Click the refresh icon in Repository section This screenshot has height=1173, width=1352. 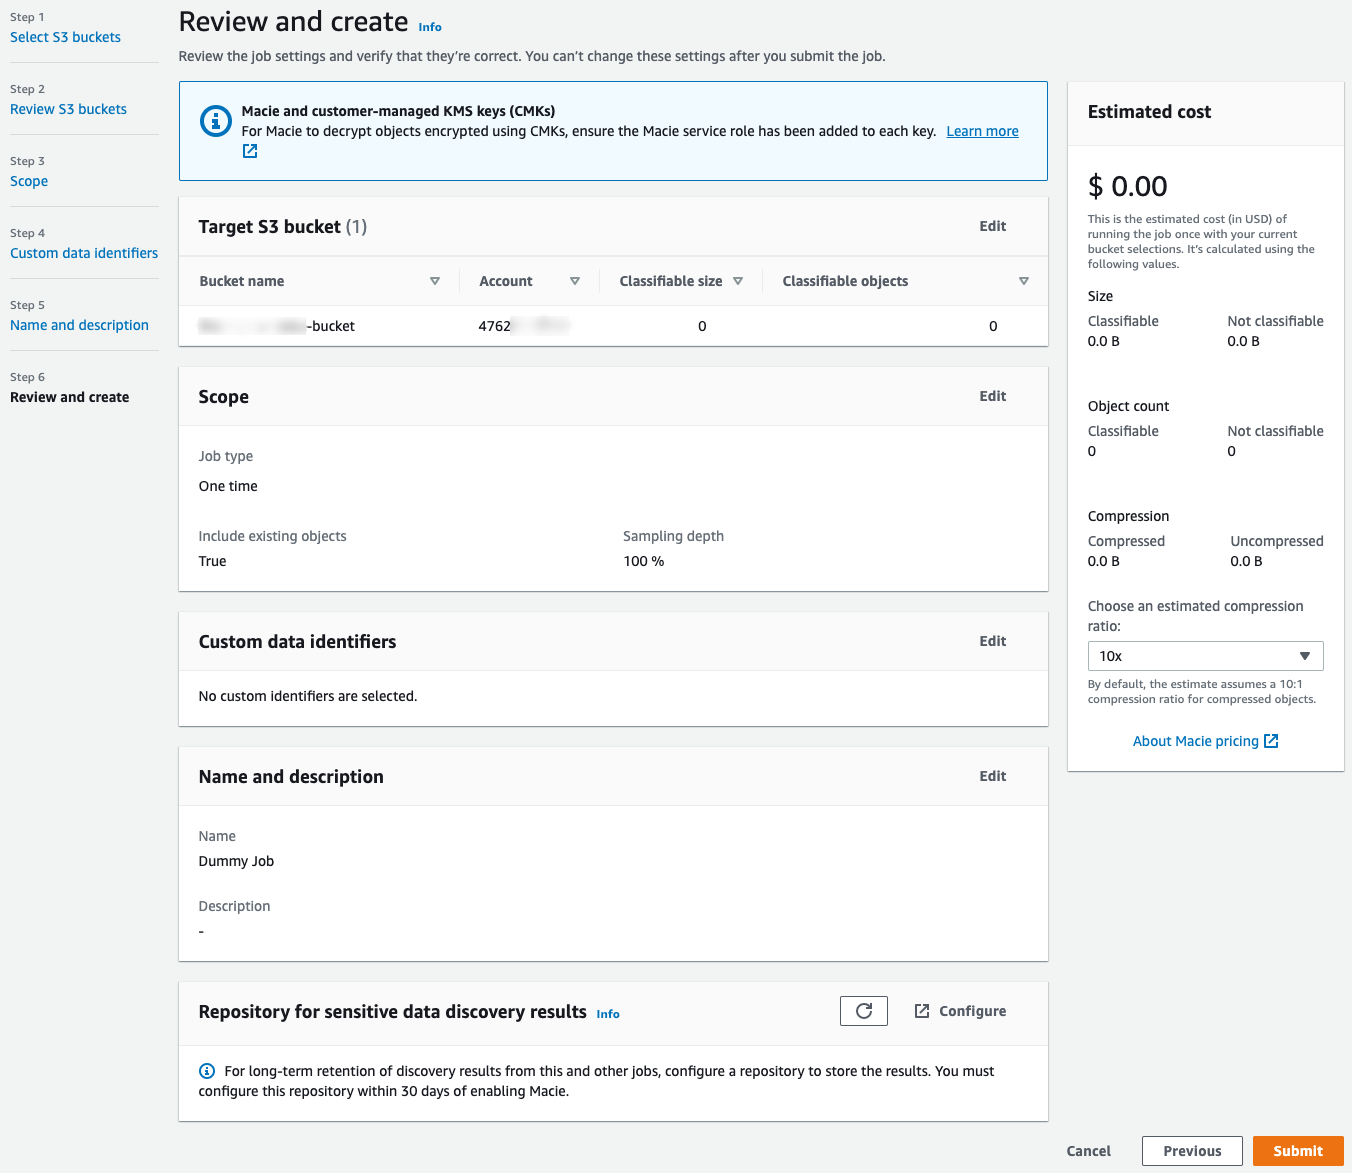point(863,1010)
